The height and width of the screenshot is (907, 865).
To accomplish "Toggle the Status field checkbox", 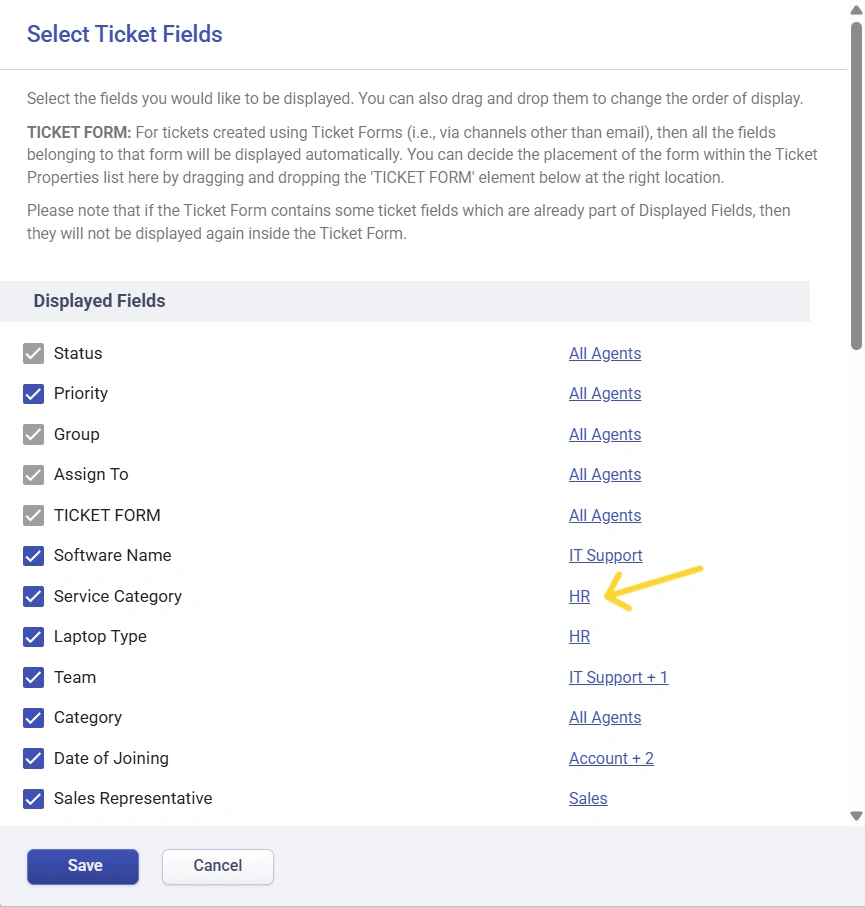I will coord(34,353).
